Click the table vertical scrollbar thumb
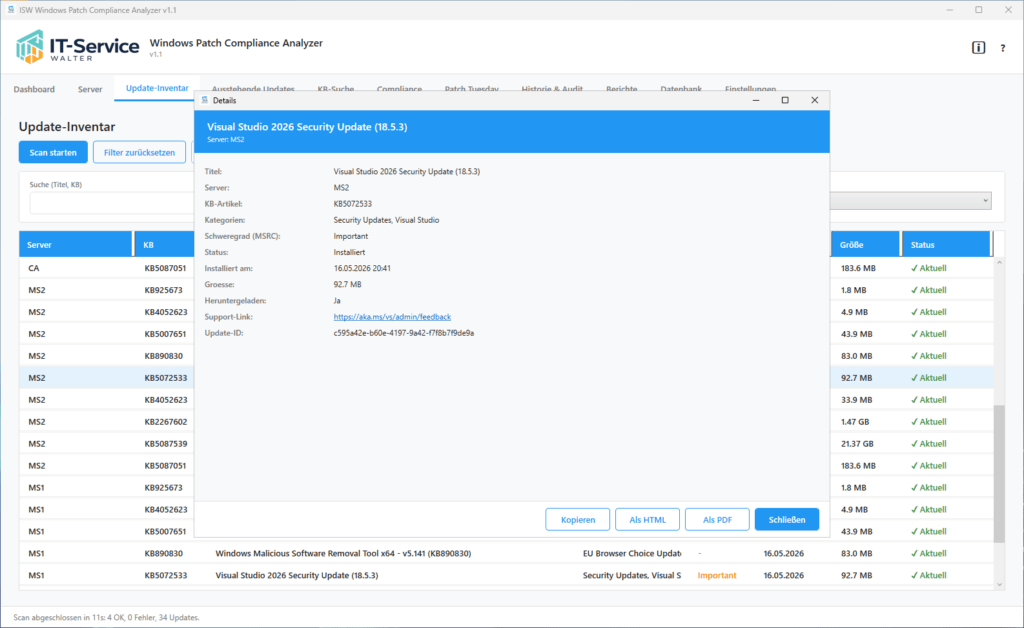1024x628 pixels. click(999, 473)
